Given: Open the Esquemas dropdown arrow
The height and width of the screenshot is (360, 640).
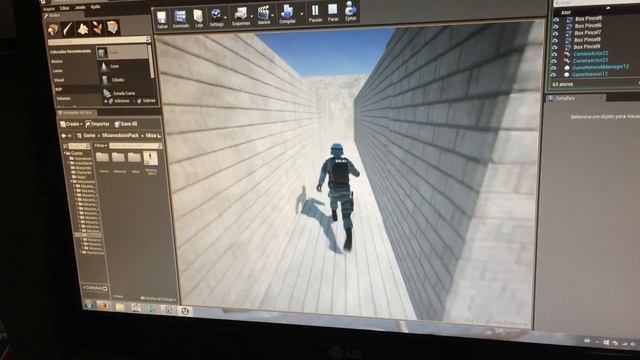Looking at the screenshot, I should tap(252, 17).
